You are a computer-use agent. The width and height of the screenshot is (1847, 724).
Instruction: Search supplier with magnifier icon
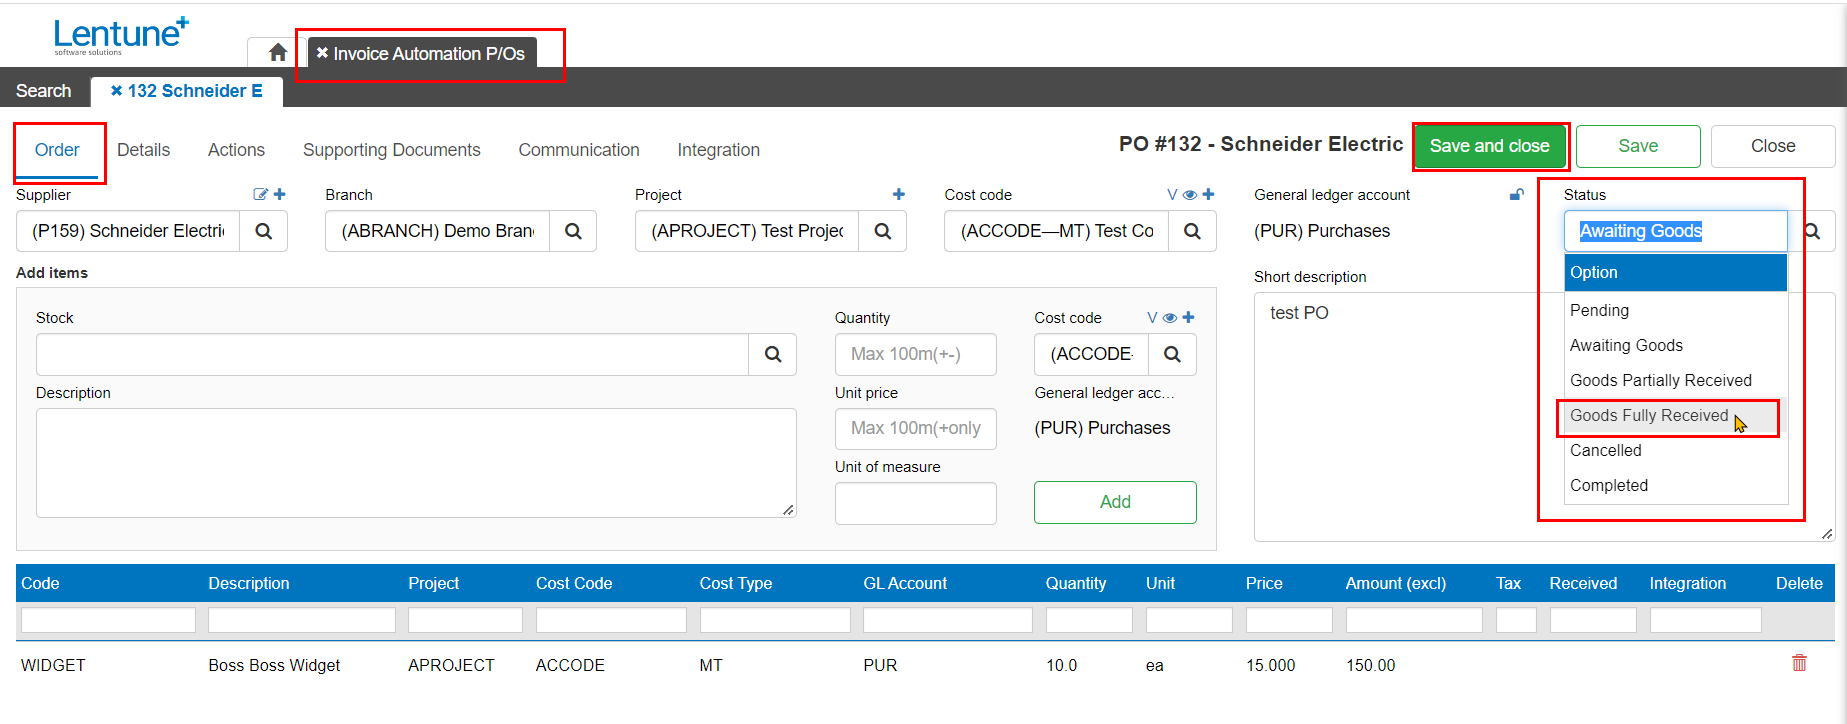264,231
